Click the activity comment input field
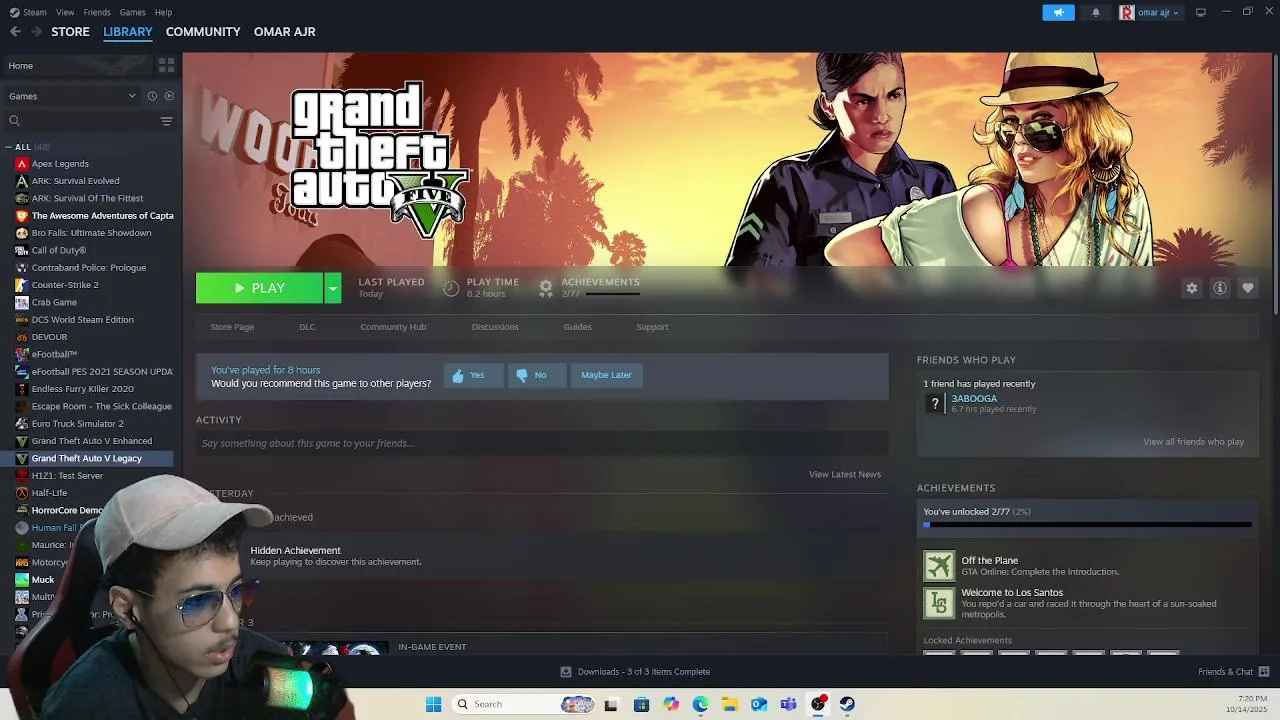The width and height of the screenshot is (1280, 720). click(x=542, y=443)
